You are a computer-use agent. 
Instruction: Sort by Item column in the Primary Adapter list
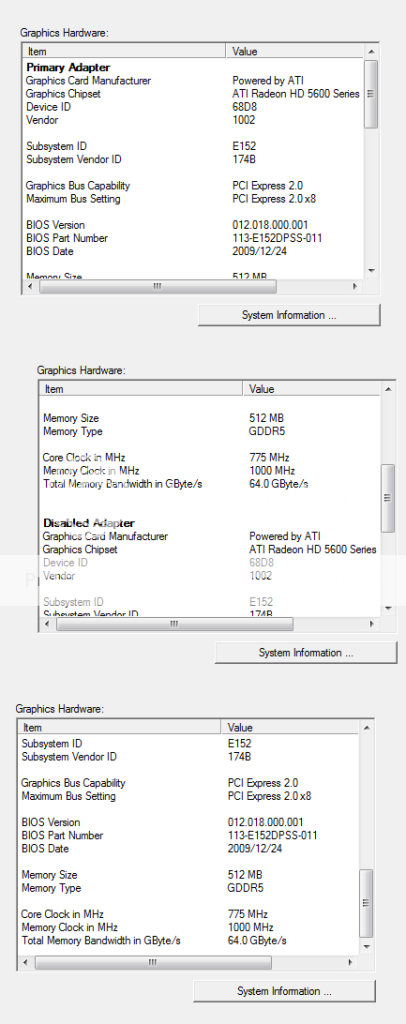[x=125, y=51]
